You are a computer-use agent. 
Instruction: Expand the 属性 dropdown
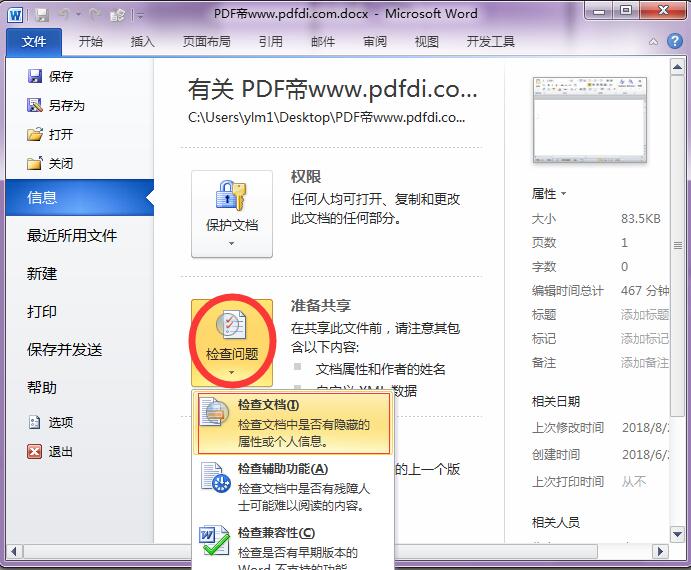tap(549, 194)
